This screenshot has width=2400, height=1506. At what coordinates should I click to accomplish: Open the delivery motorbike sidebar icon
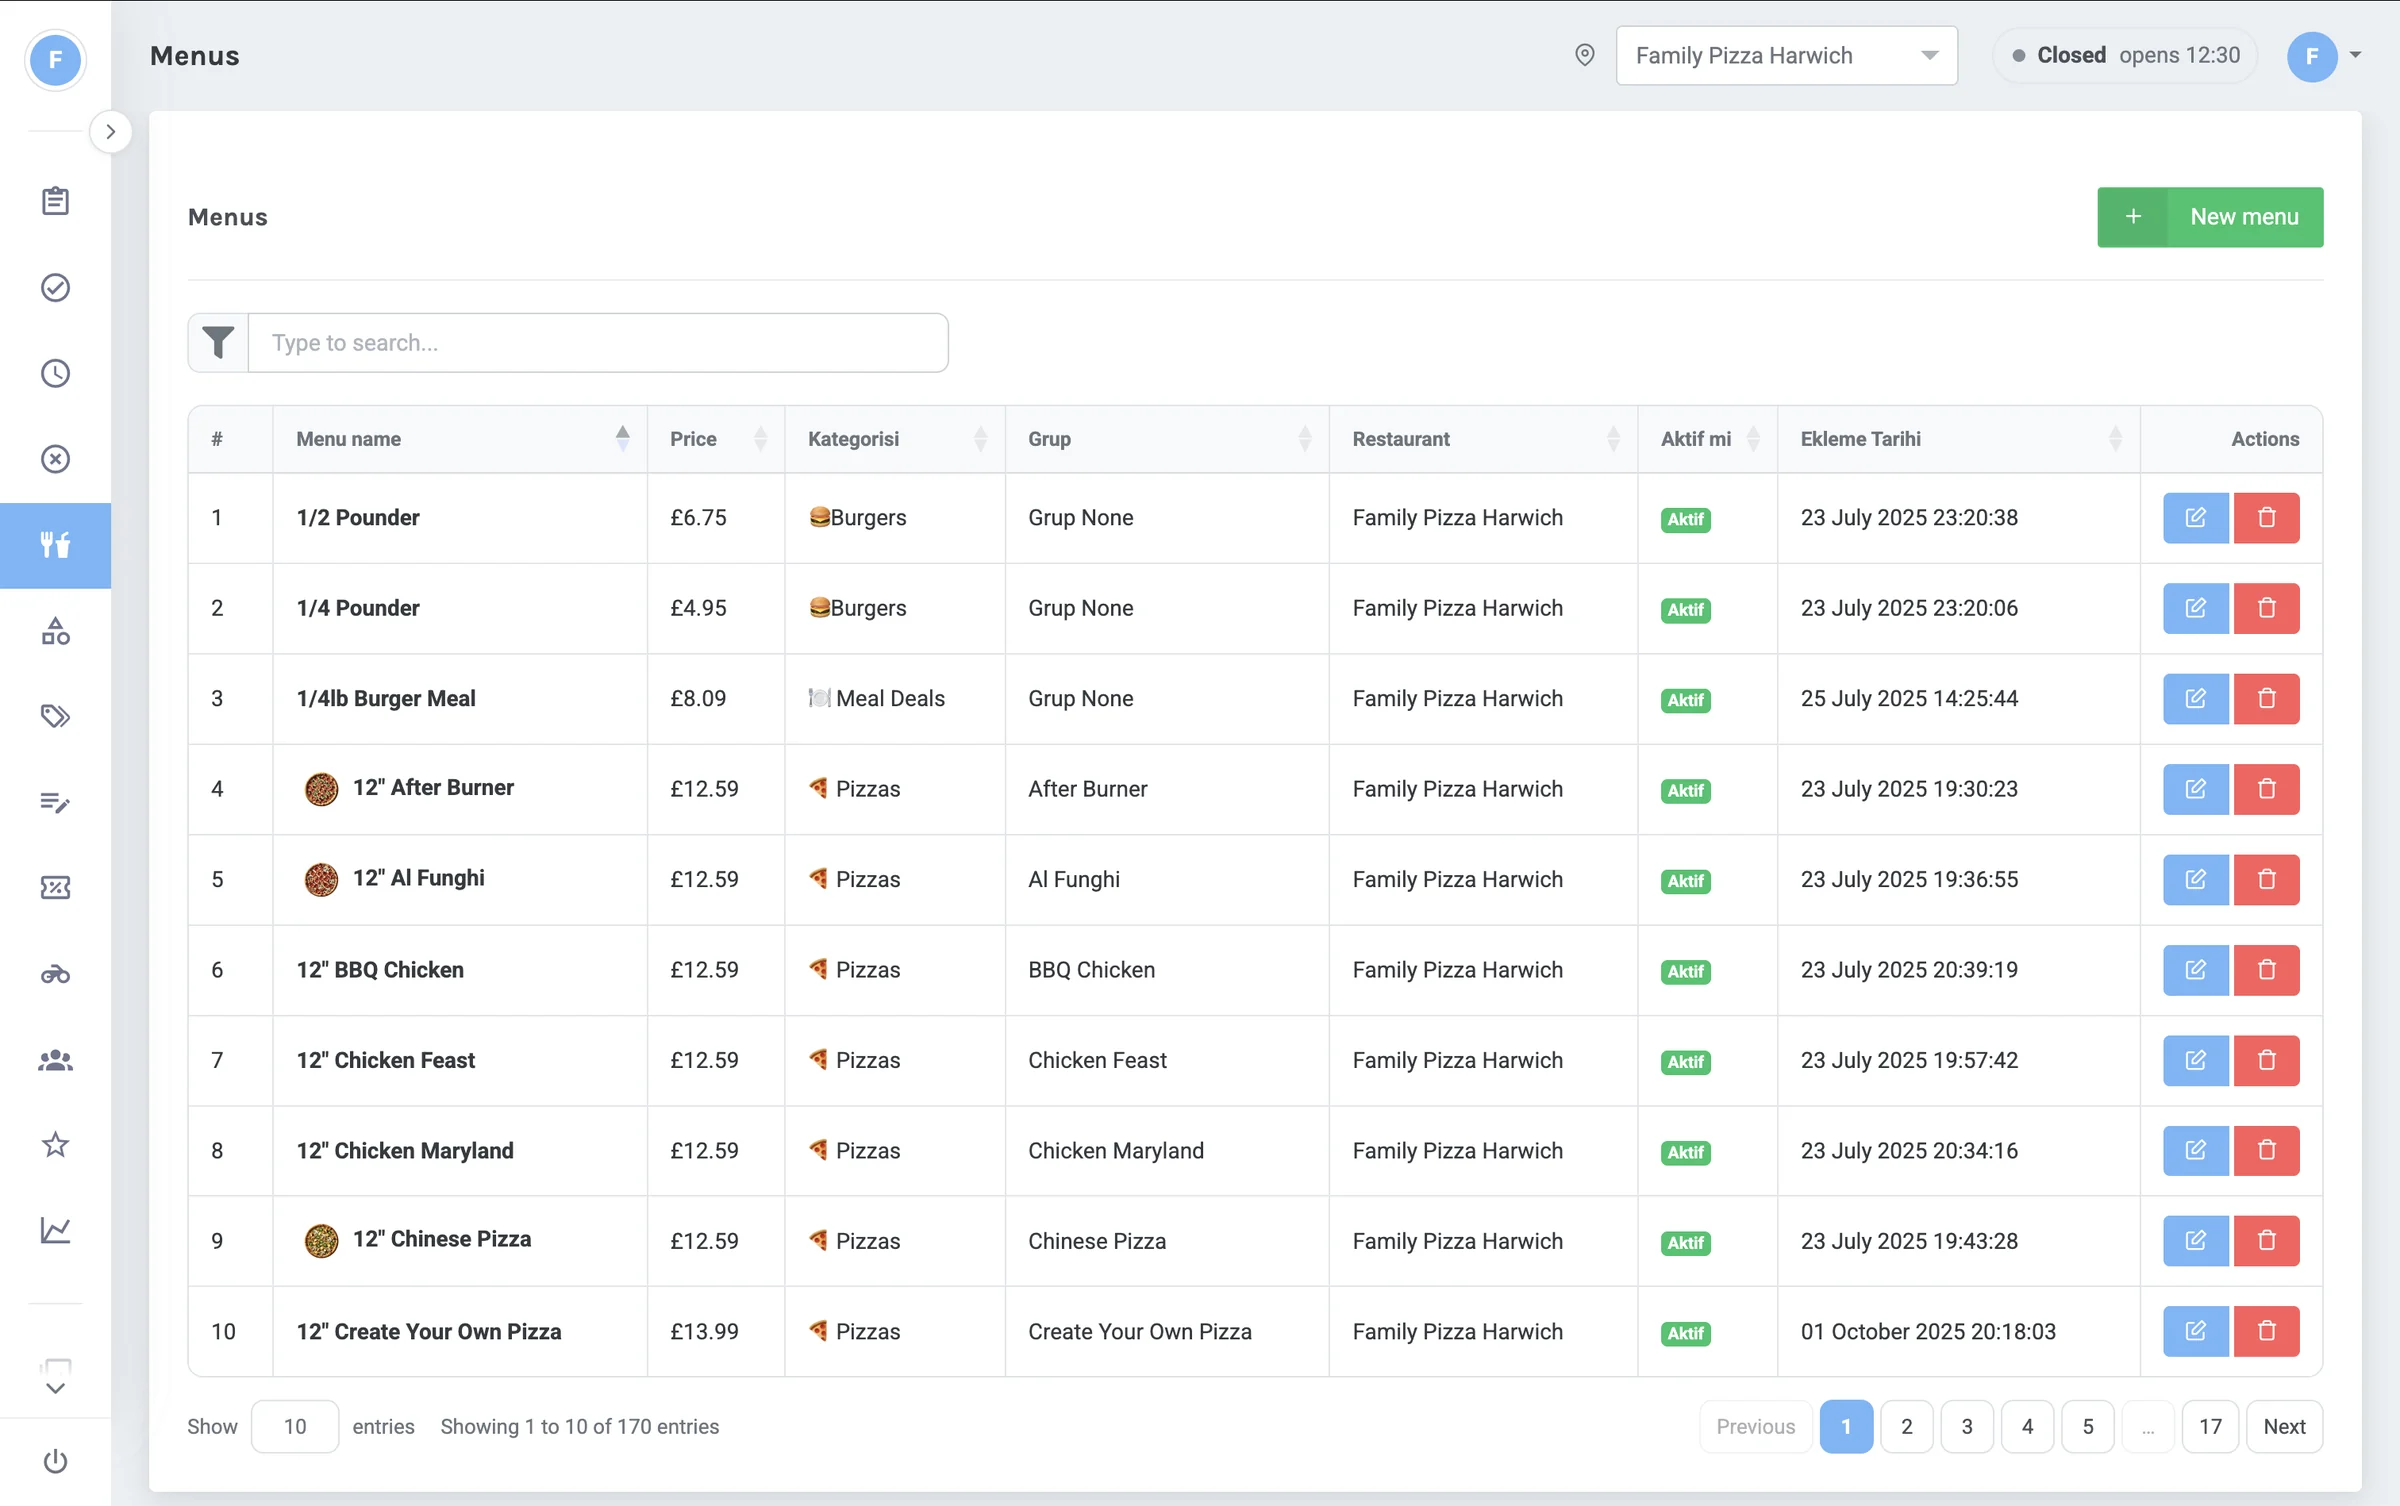pos(55,974)
